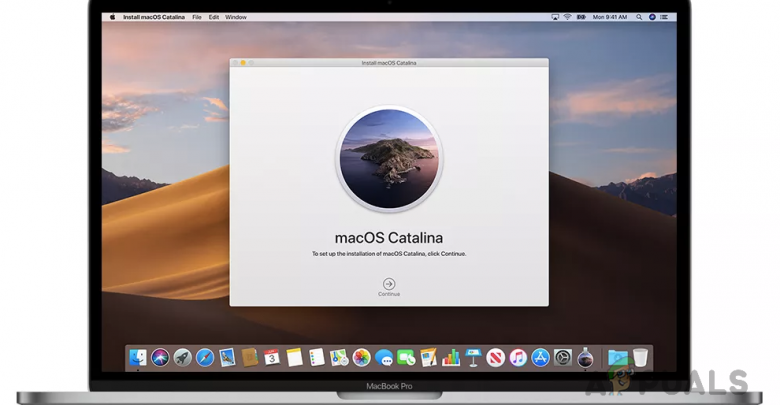Open Launchpad rocket icon

[182, 357]
